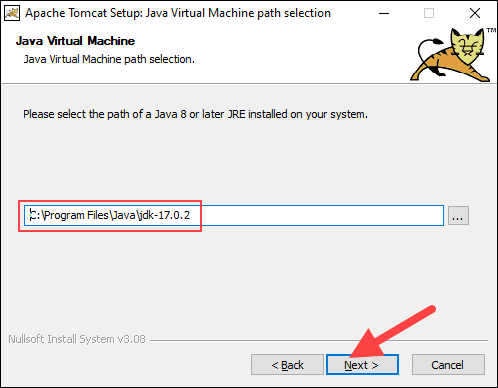
Task: Click the Tomcat installer icon in title bar
Action: [12, 13]
